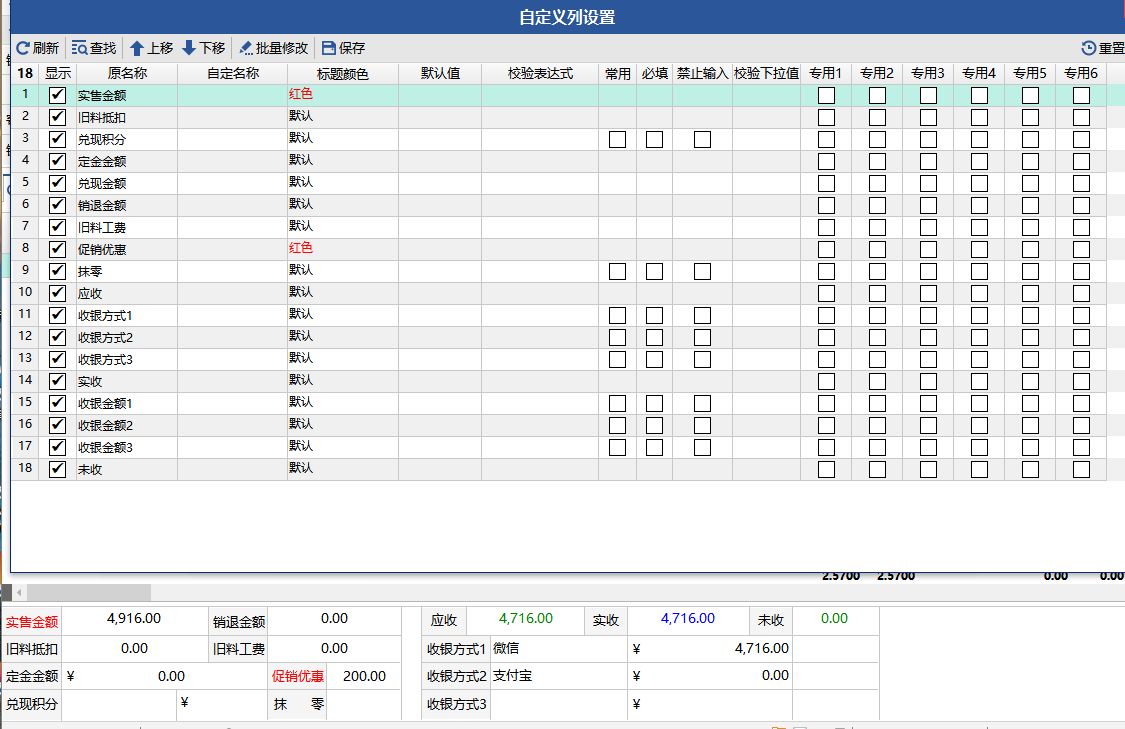Open batch modify (批量修改) tool
The height and width of the screenshot is (729, 1125).
point(246,48)
